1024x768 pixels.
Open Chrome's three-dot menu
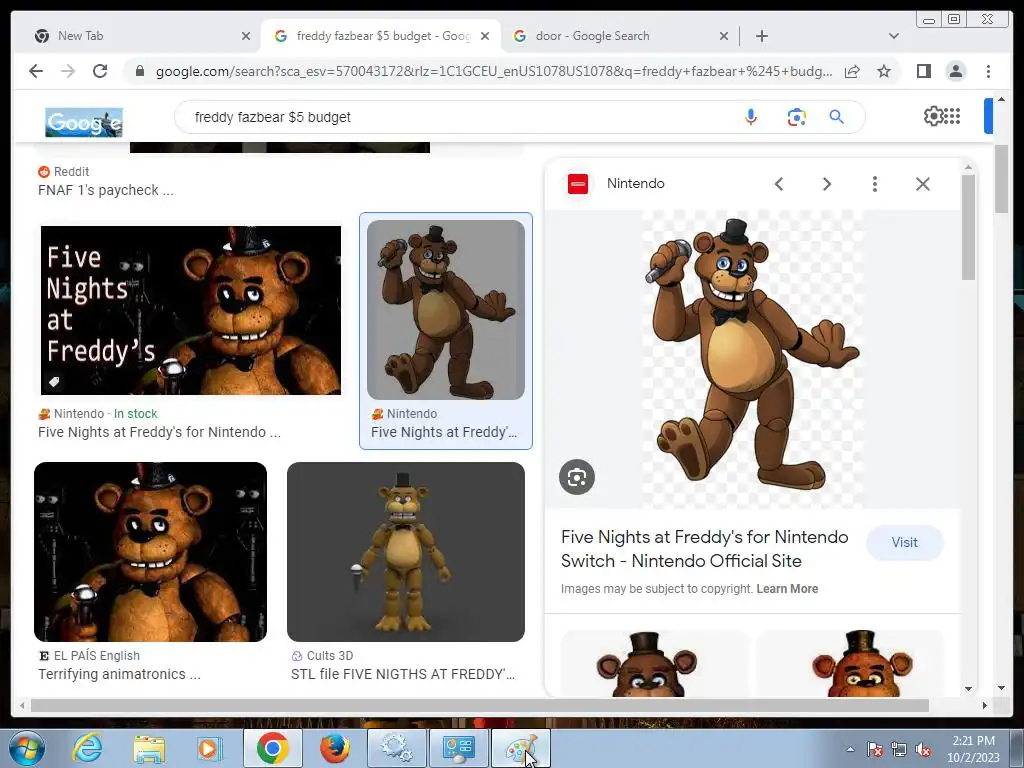click(988, 71)
